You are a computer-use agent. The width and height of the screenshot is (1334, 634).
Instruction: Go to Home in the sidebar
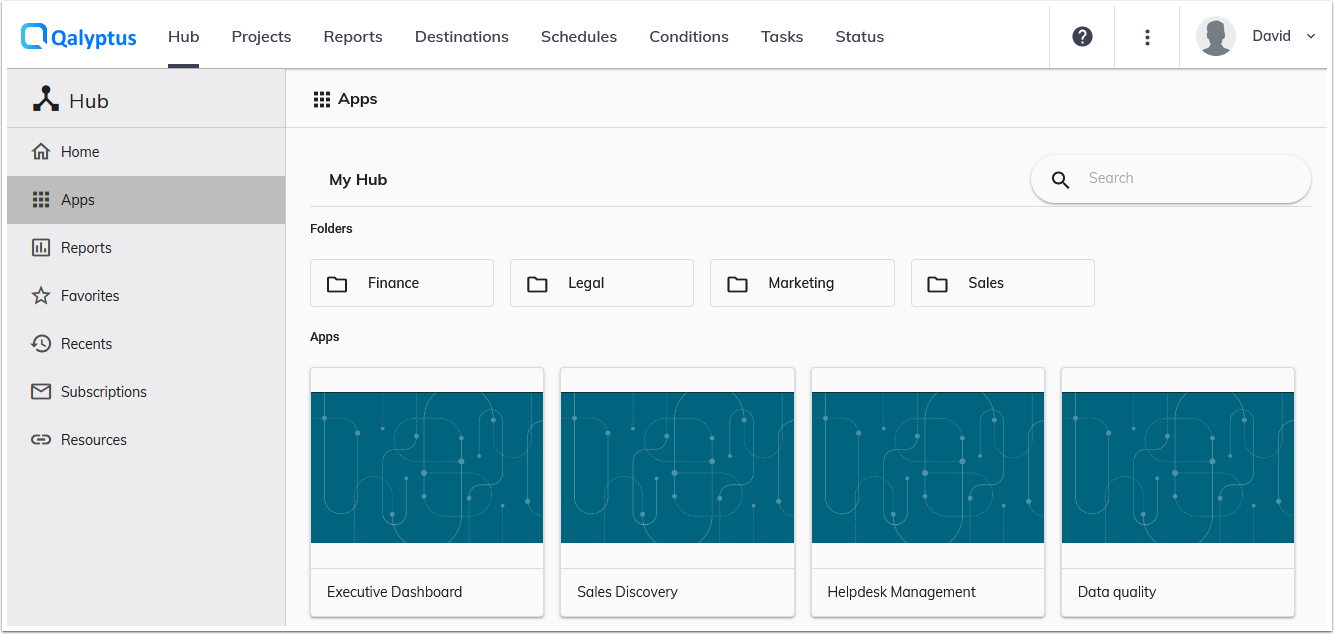click(x=41, y=151)
